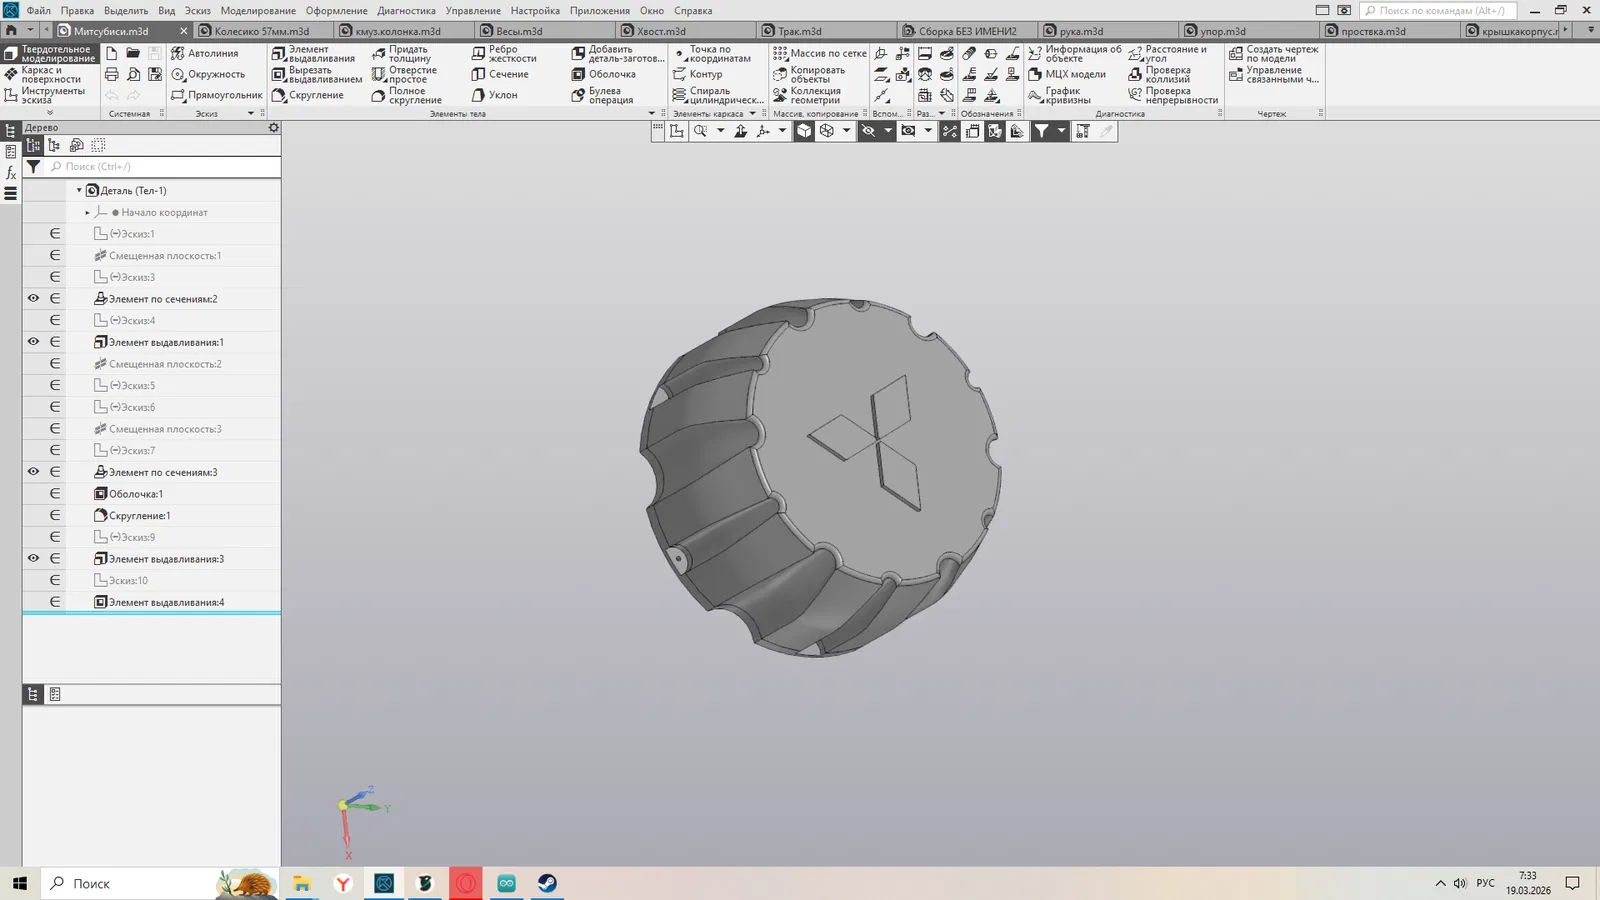Viewport: 1600px width, 900px height.
Task: Click Копировать объекты command
Action: (809, 75)
